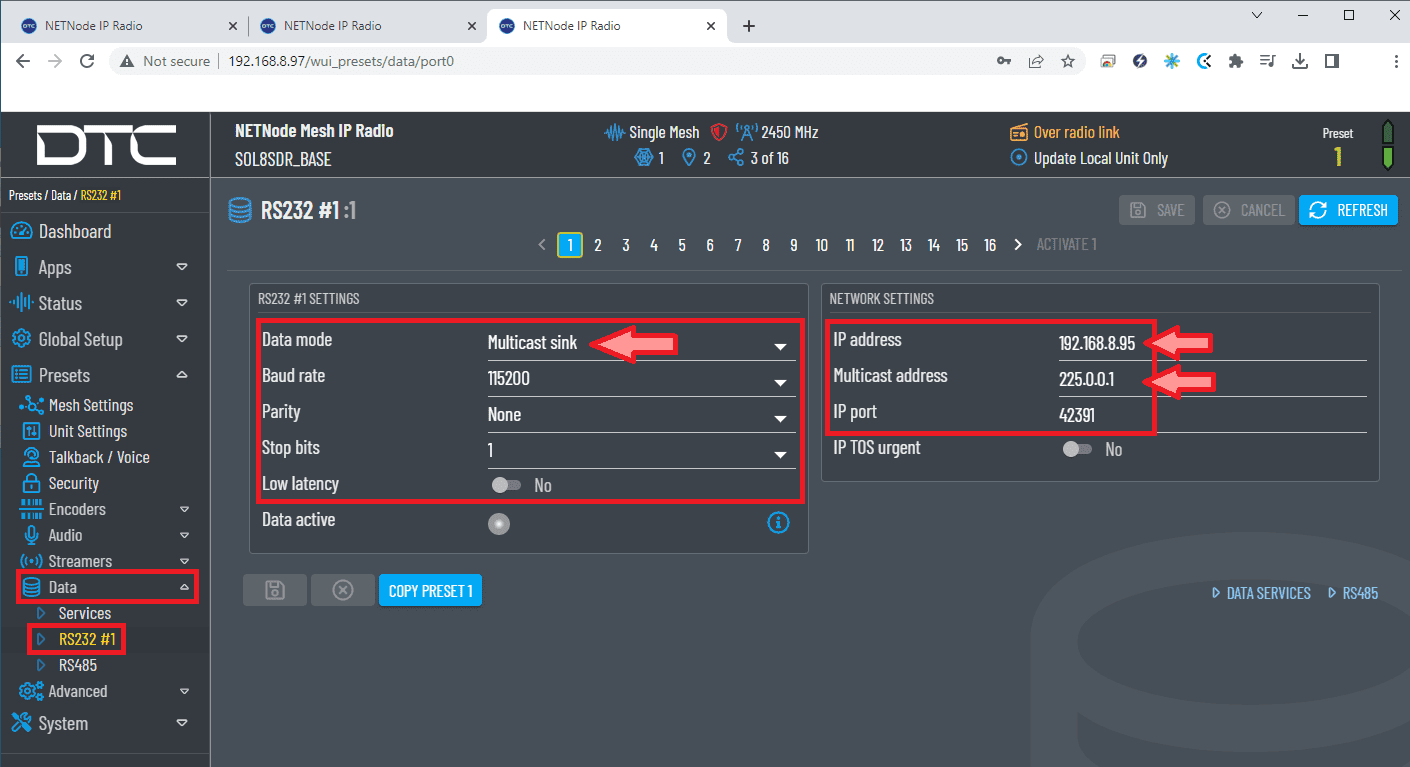Switch to preset page 5
Screen dimensions: 1410x767
click(682, 245)
